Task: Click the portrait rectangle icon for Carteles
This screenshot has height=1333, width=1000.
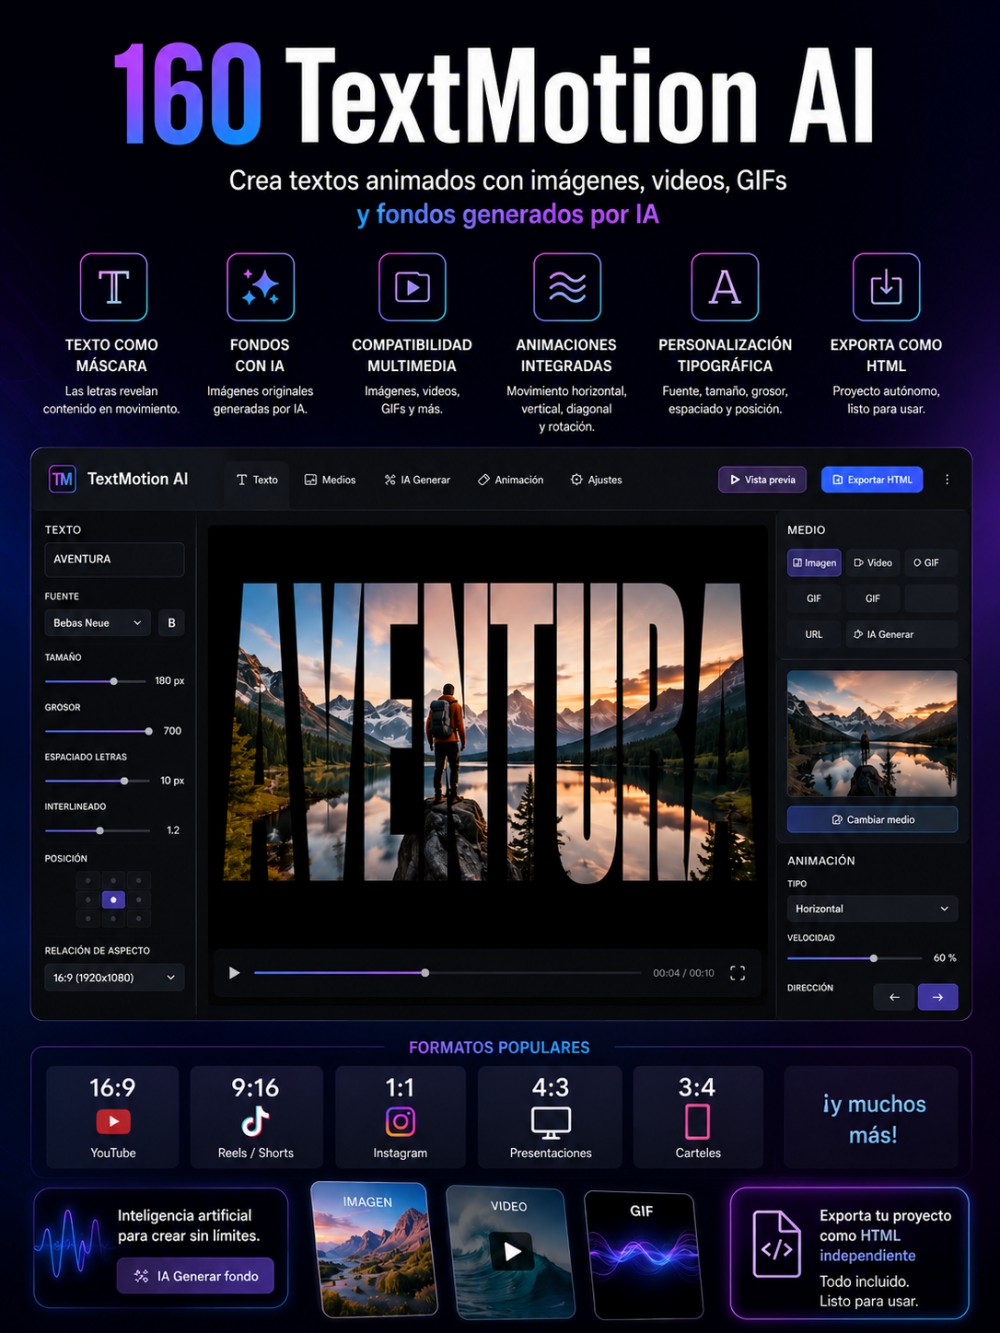Action: pos(698,1122)
